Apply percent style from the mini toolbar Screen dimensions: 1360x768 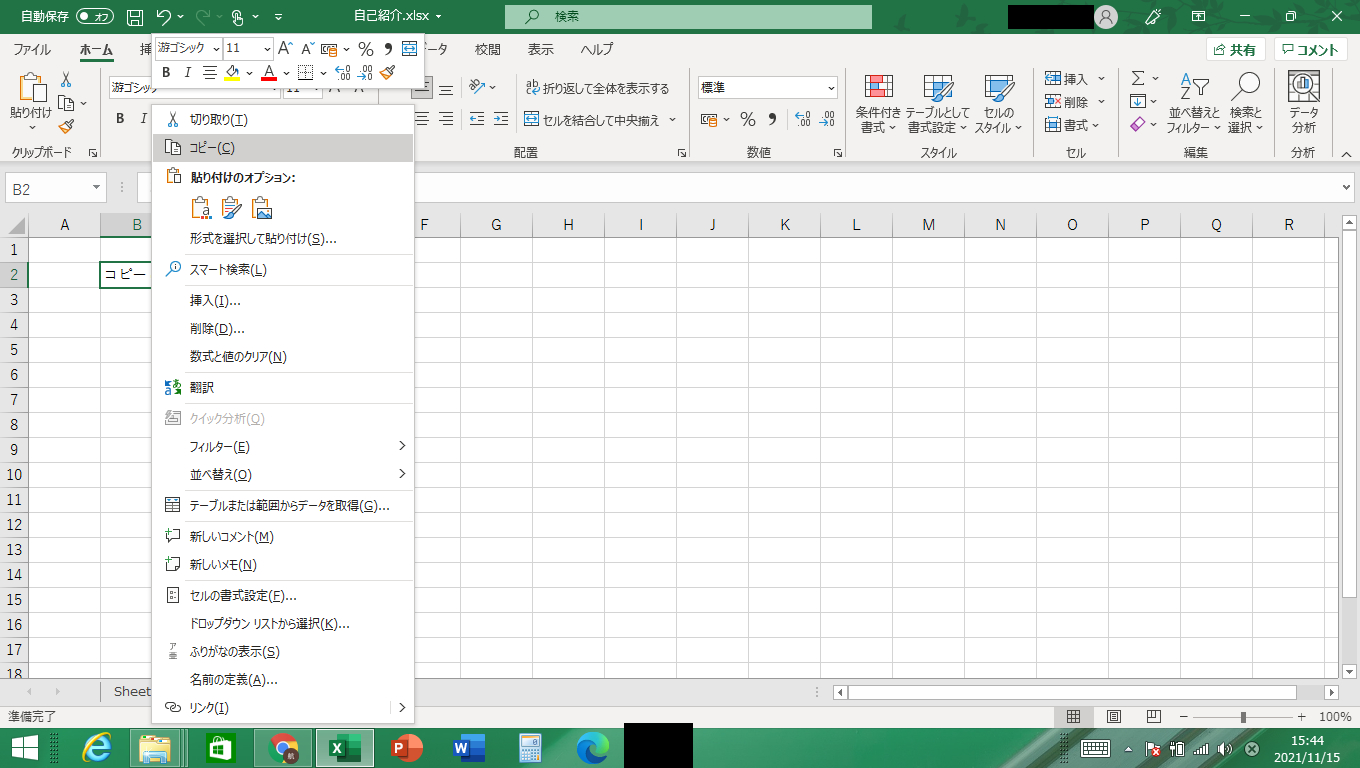(x=366, y=48)
